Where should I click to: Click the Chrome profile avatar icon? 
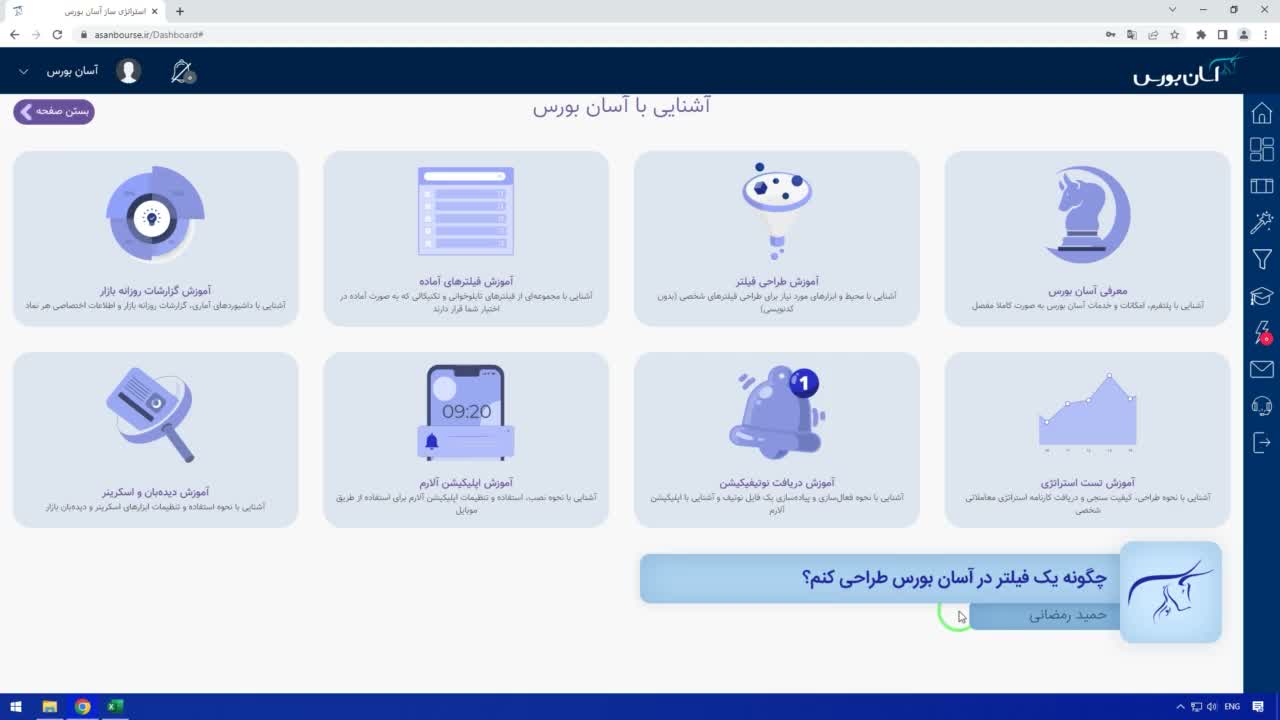point(1244,34)
